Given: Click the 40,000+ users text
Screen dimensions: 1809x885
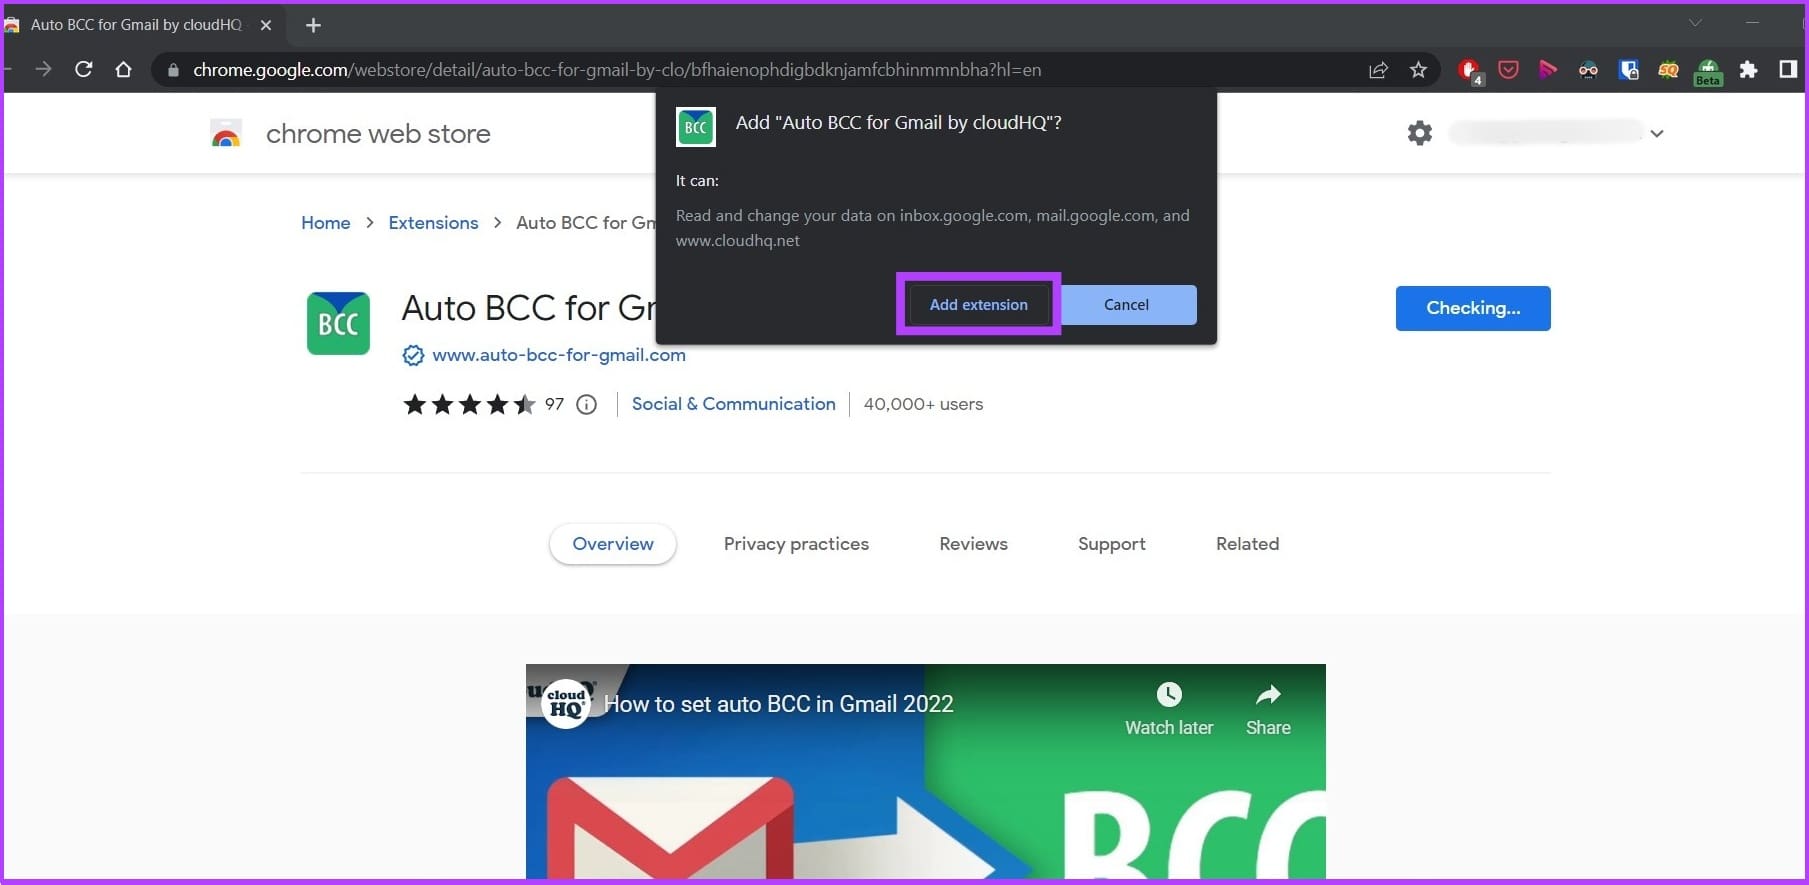Looking at the screenshot, I should [x=923, y=404].
